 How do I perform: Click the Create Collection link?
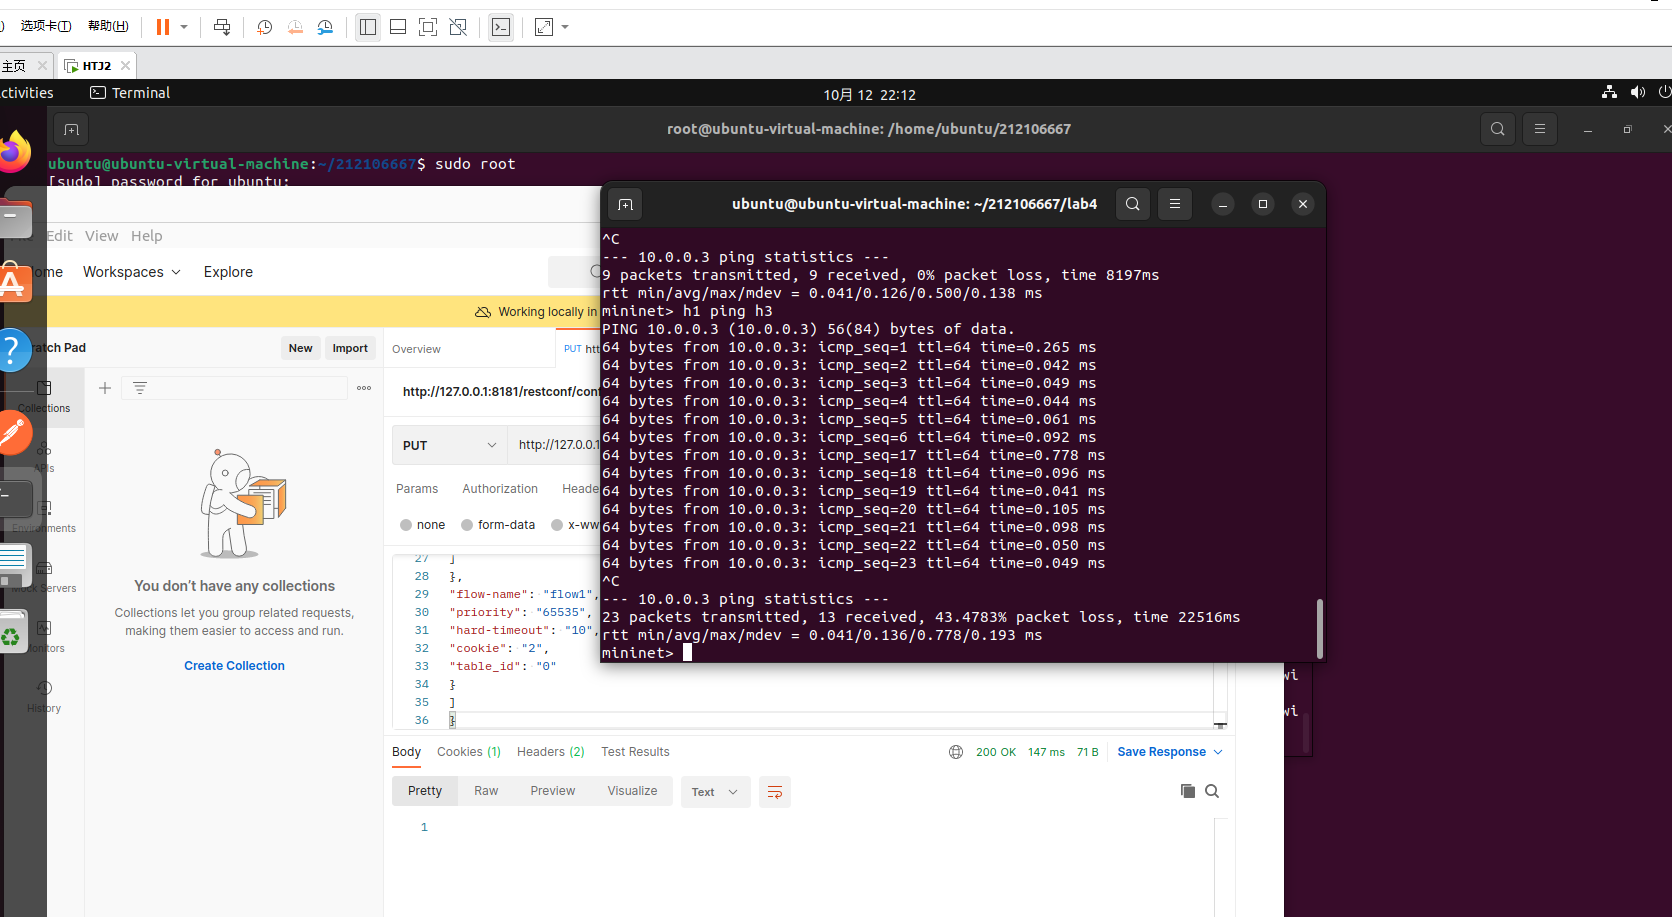tap(234, 666)
